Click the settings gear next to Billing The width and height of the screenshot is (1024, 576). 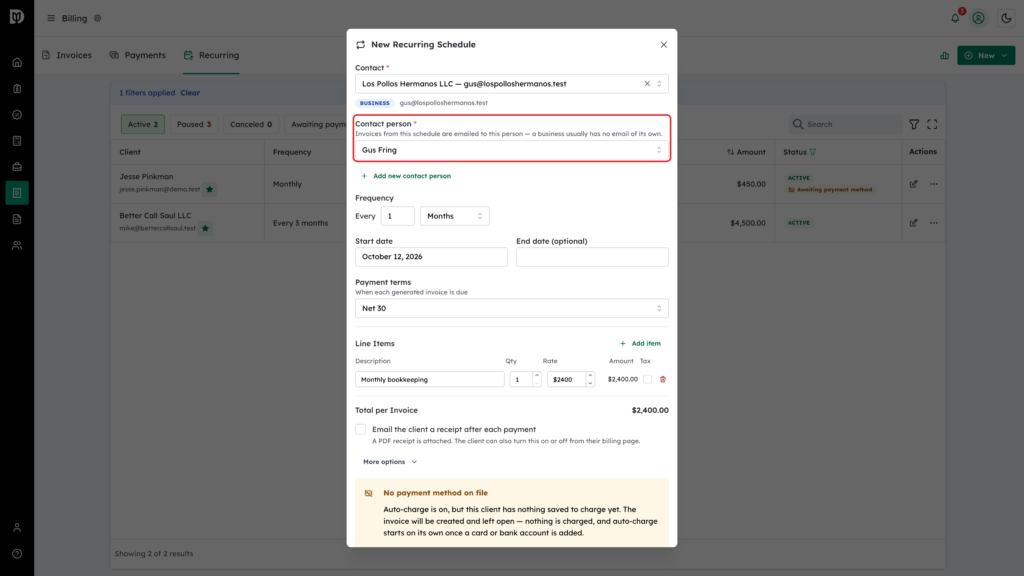coord(98,18)
